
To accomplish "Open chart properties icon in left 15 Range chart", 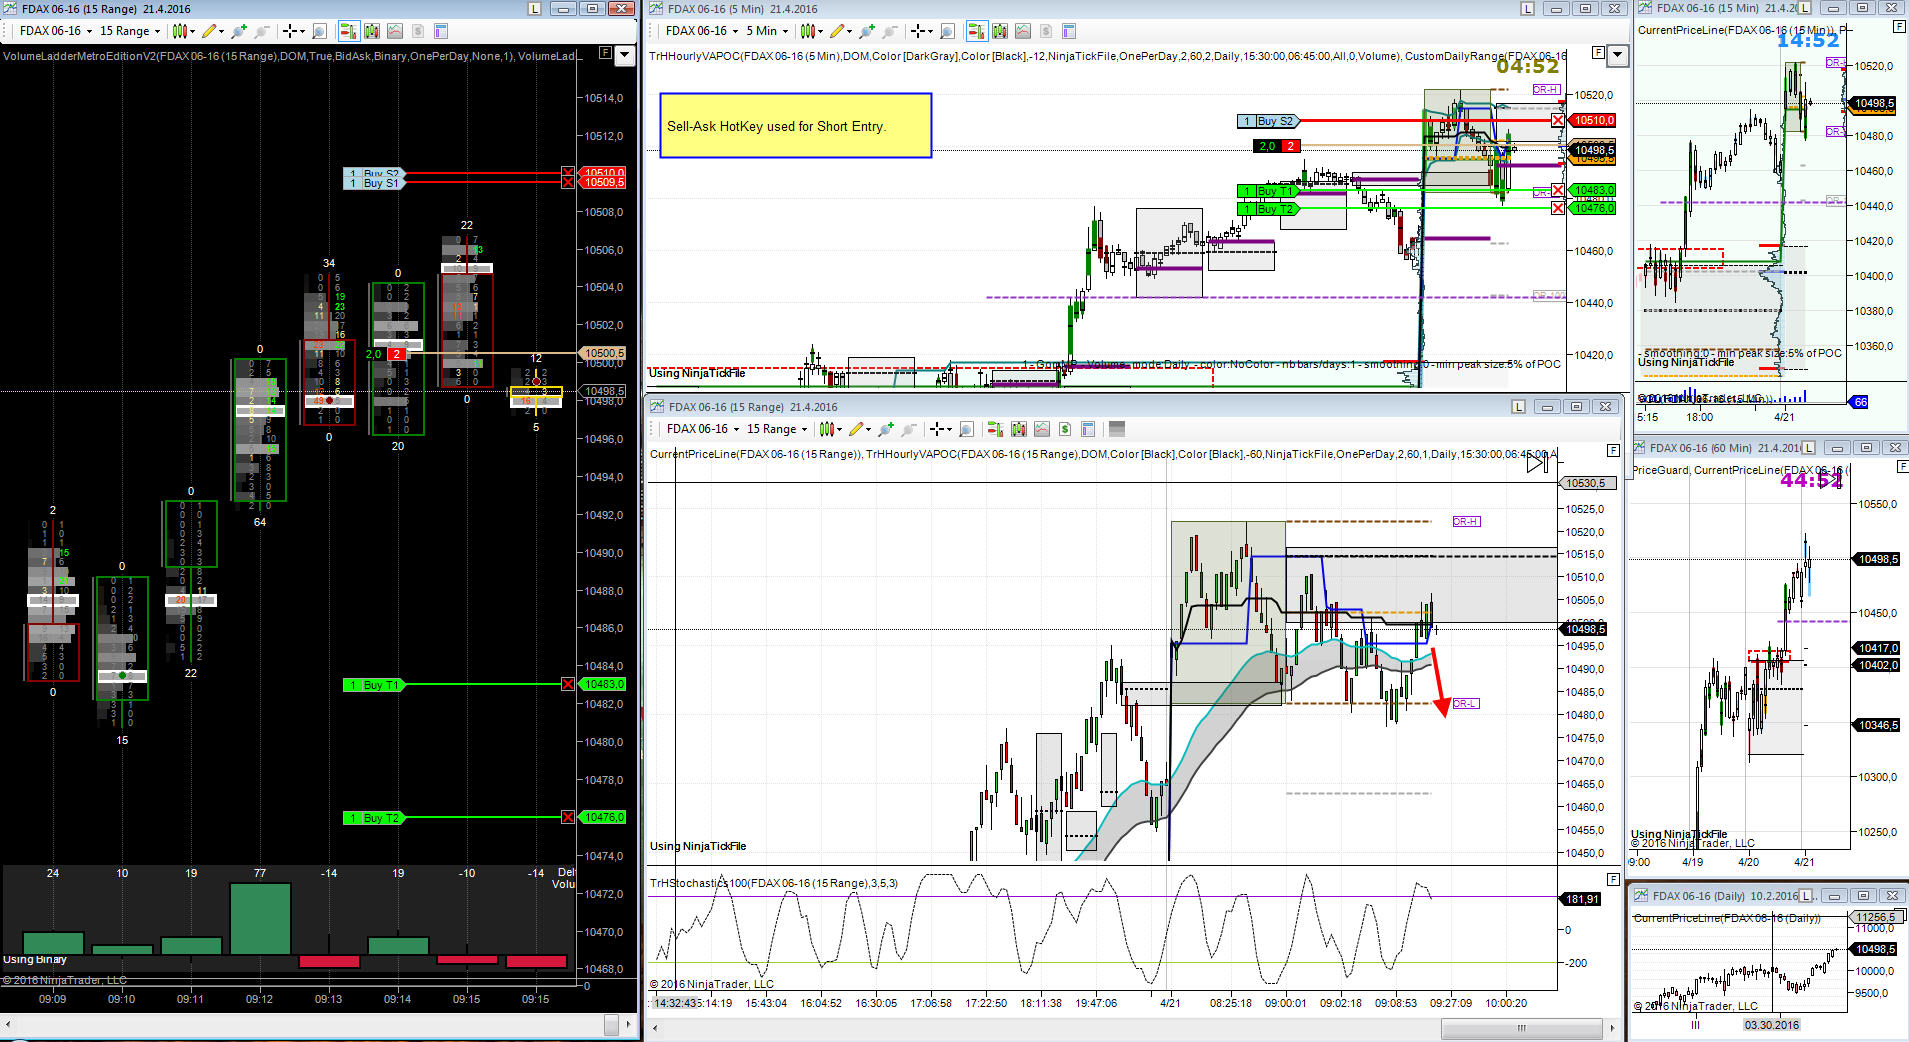I will click(441, 31).
